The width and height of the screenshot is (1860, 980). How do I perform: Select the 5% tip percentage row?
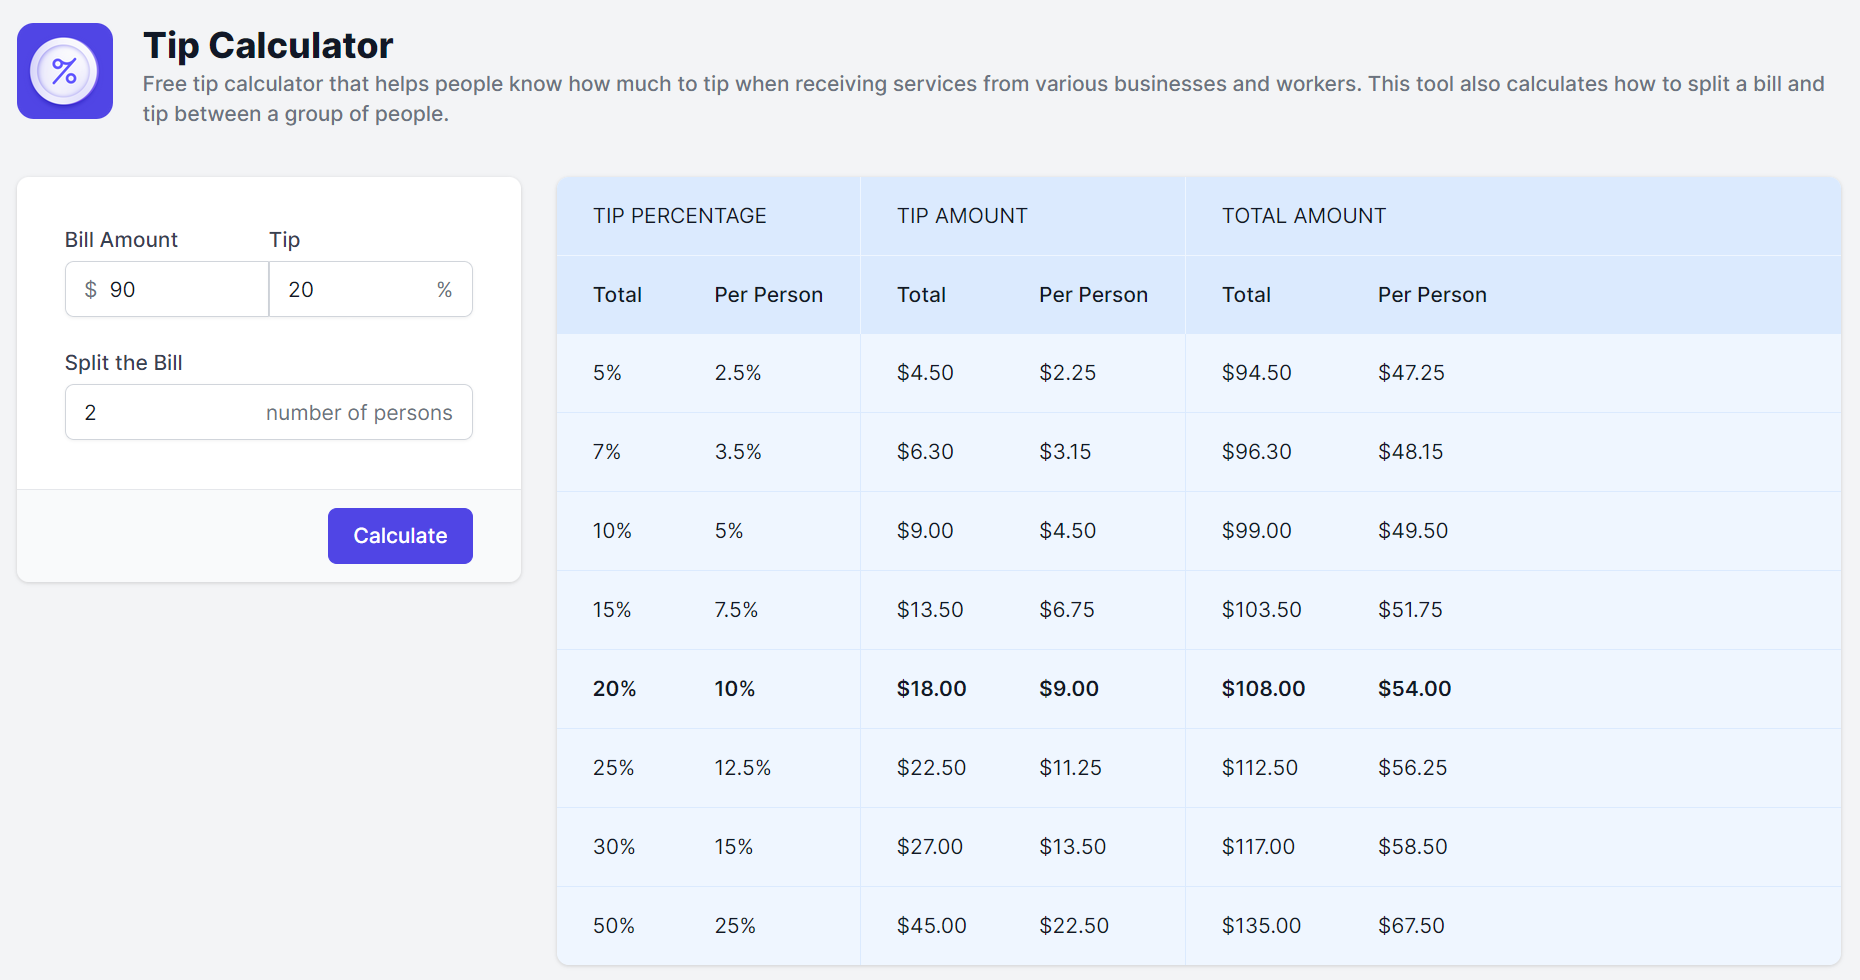pos(607,373)
